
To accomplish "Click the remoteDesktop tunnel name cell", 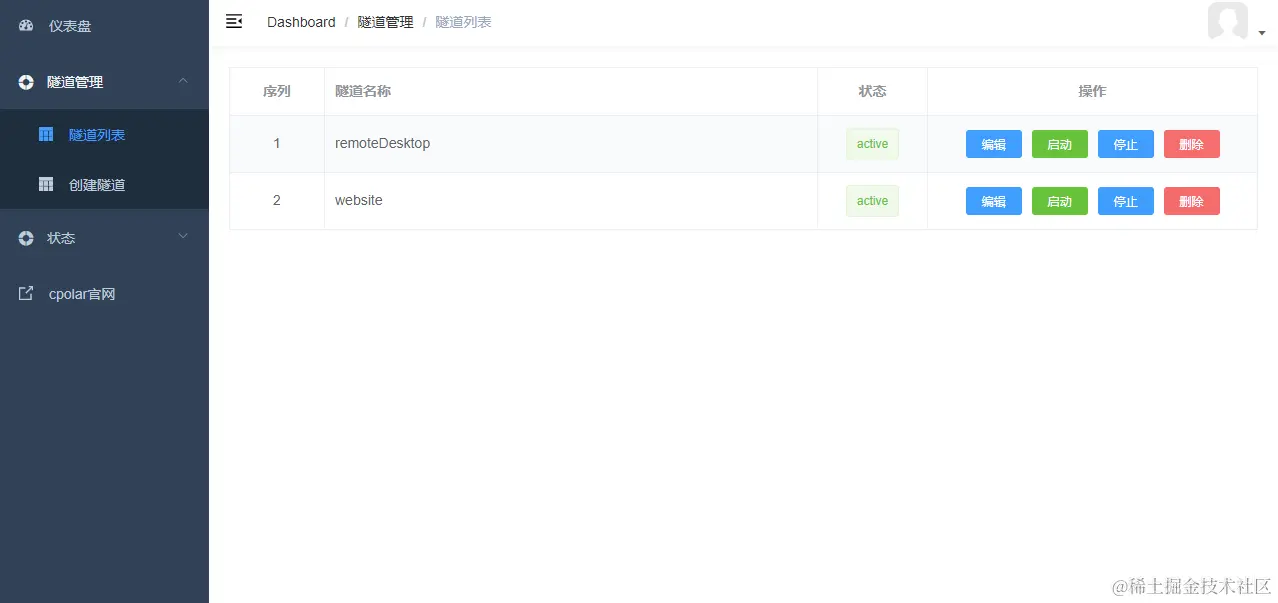I will pos(571,144).
